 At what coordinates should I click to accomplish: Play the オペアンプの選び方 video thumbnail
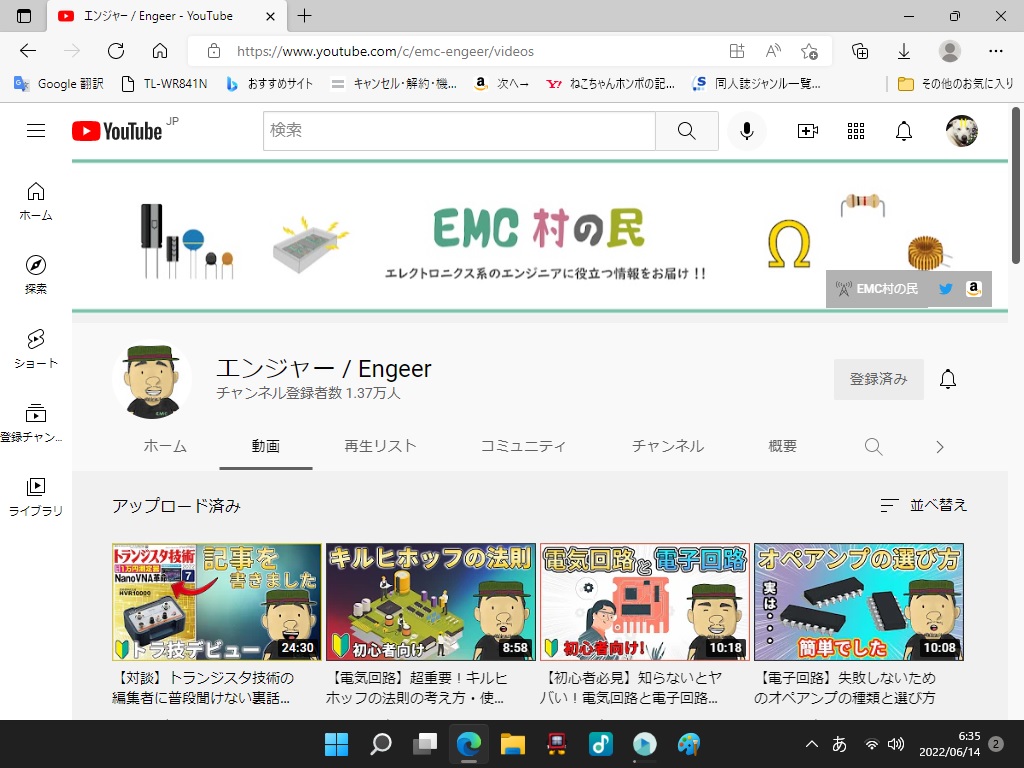(859, 601)
